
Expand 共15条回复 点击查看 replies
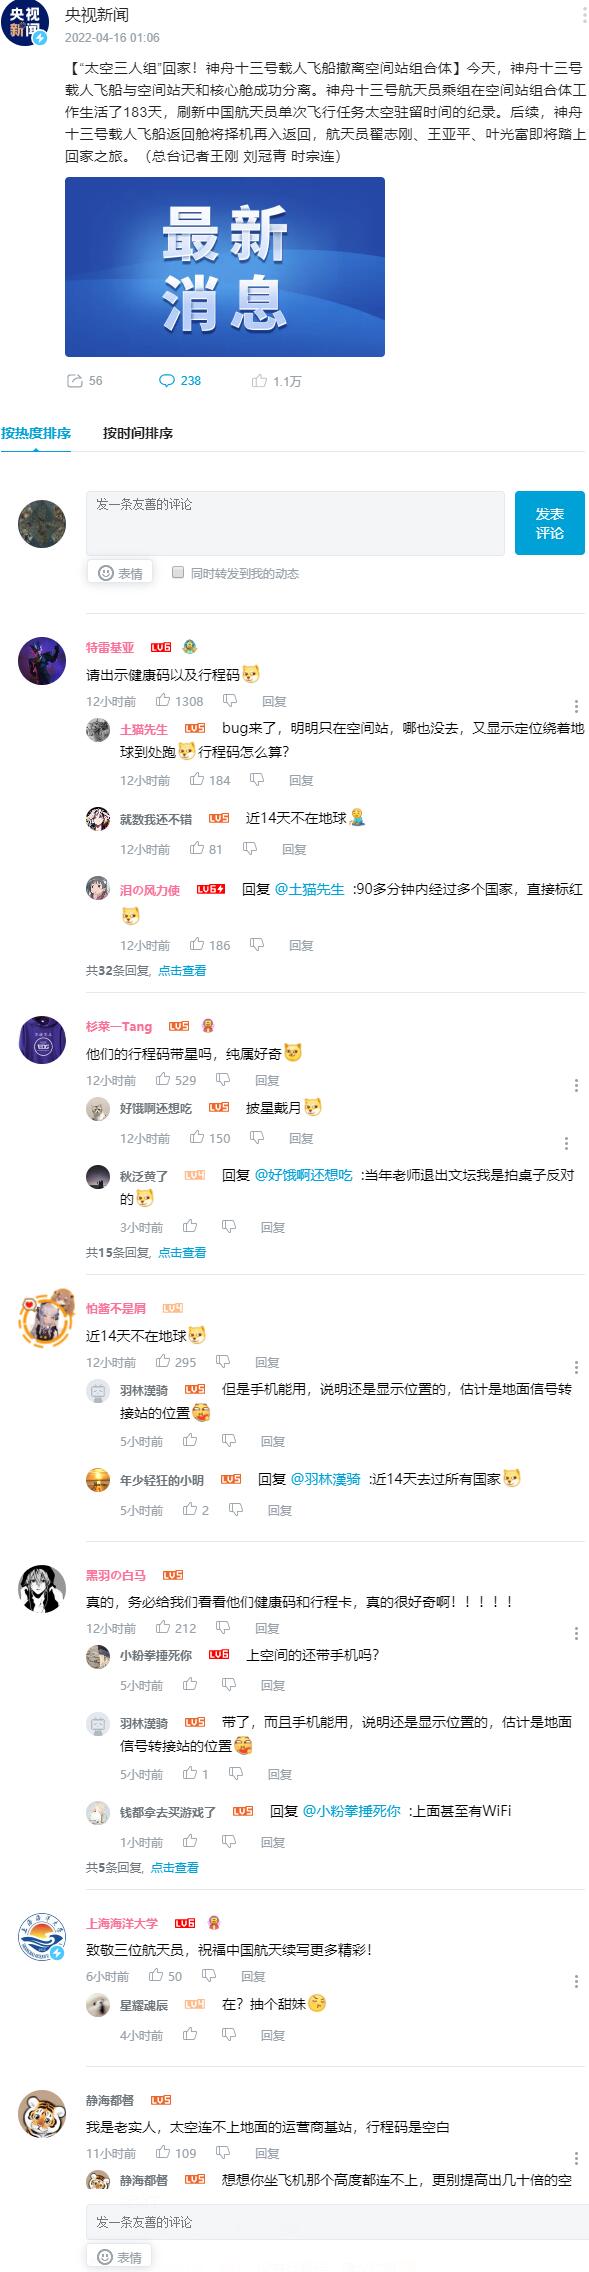click(x=182, y=1252)
